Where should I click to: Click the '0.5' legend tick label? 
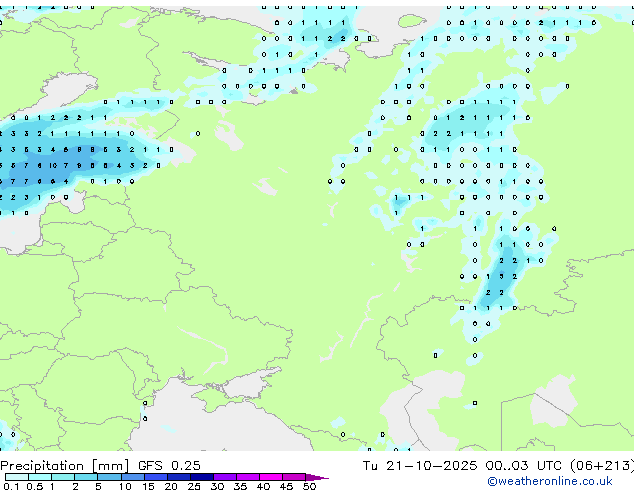click(35, 486)
